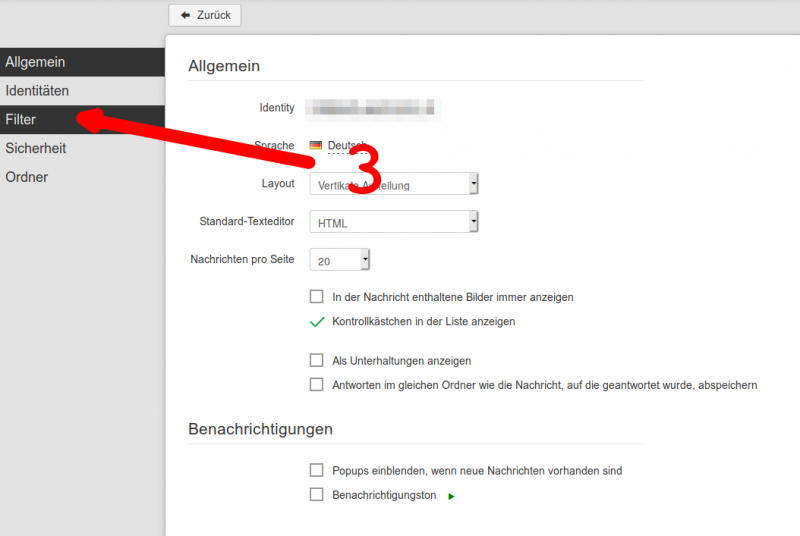Go to the Ordner settings section

tap(27, 177)
